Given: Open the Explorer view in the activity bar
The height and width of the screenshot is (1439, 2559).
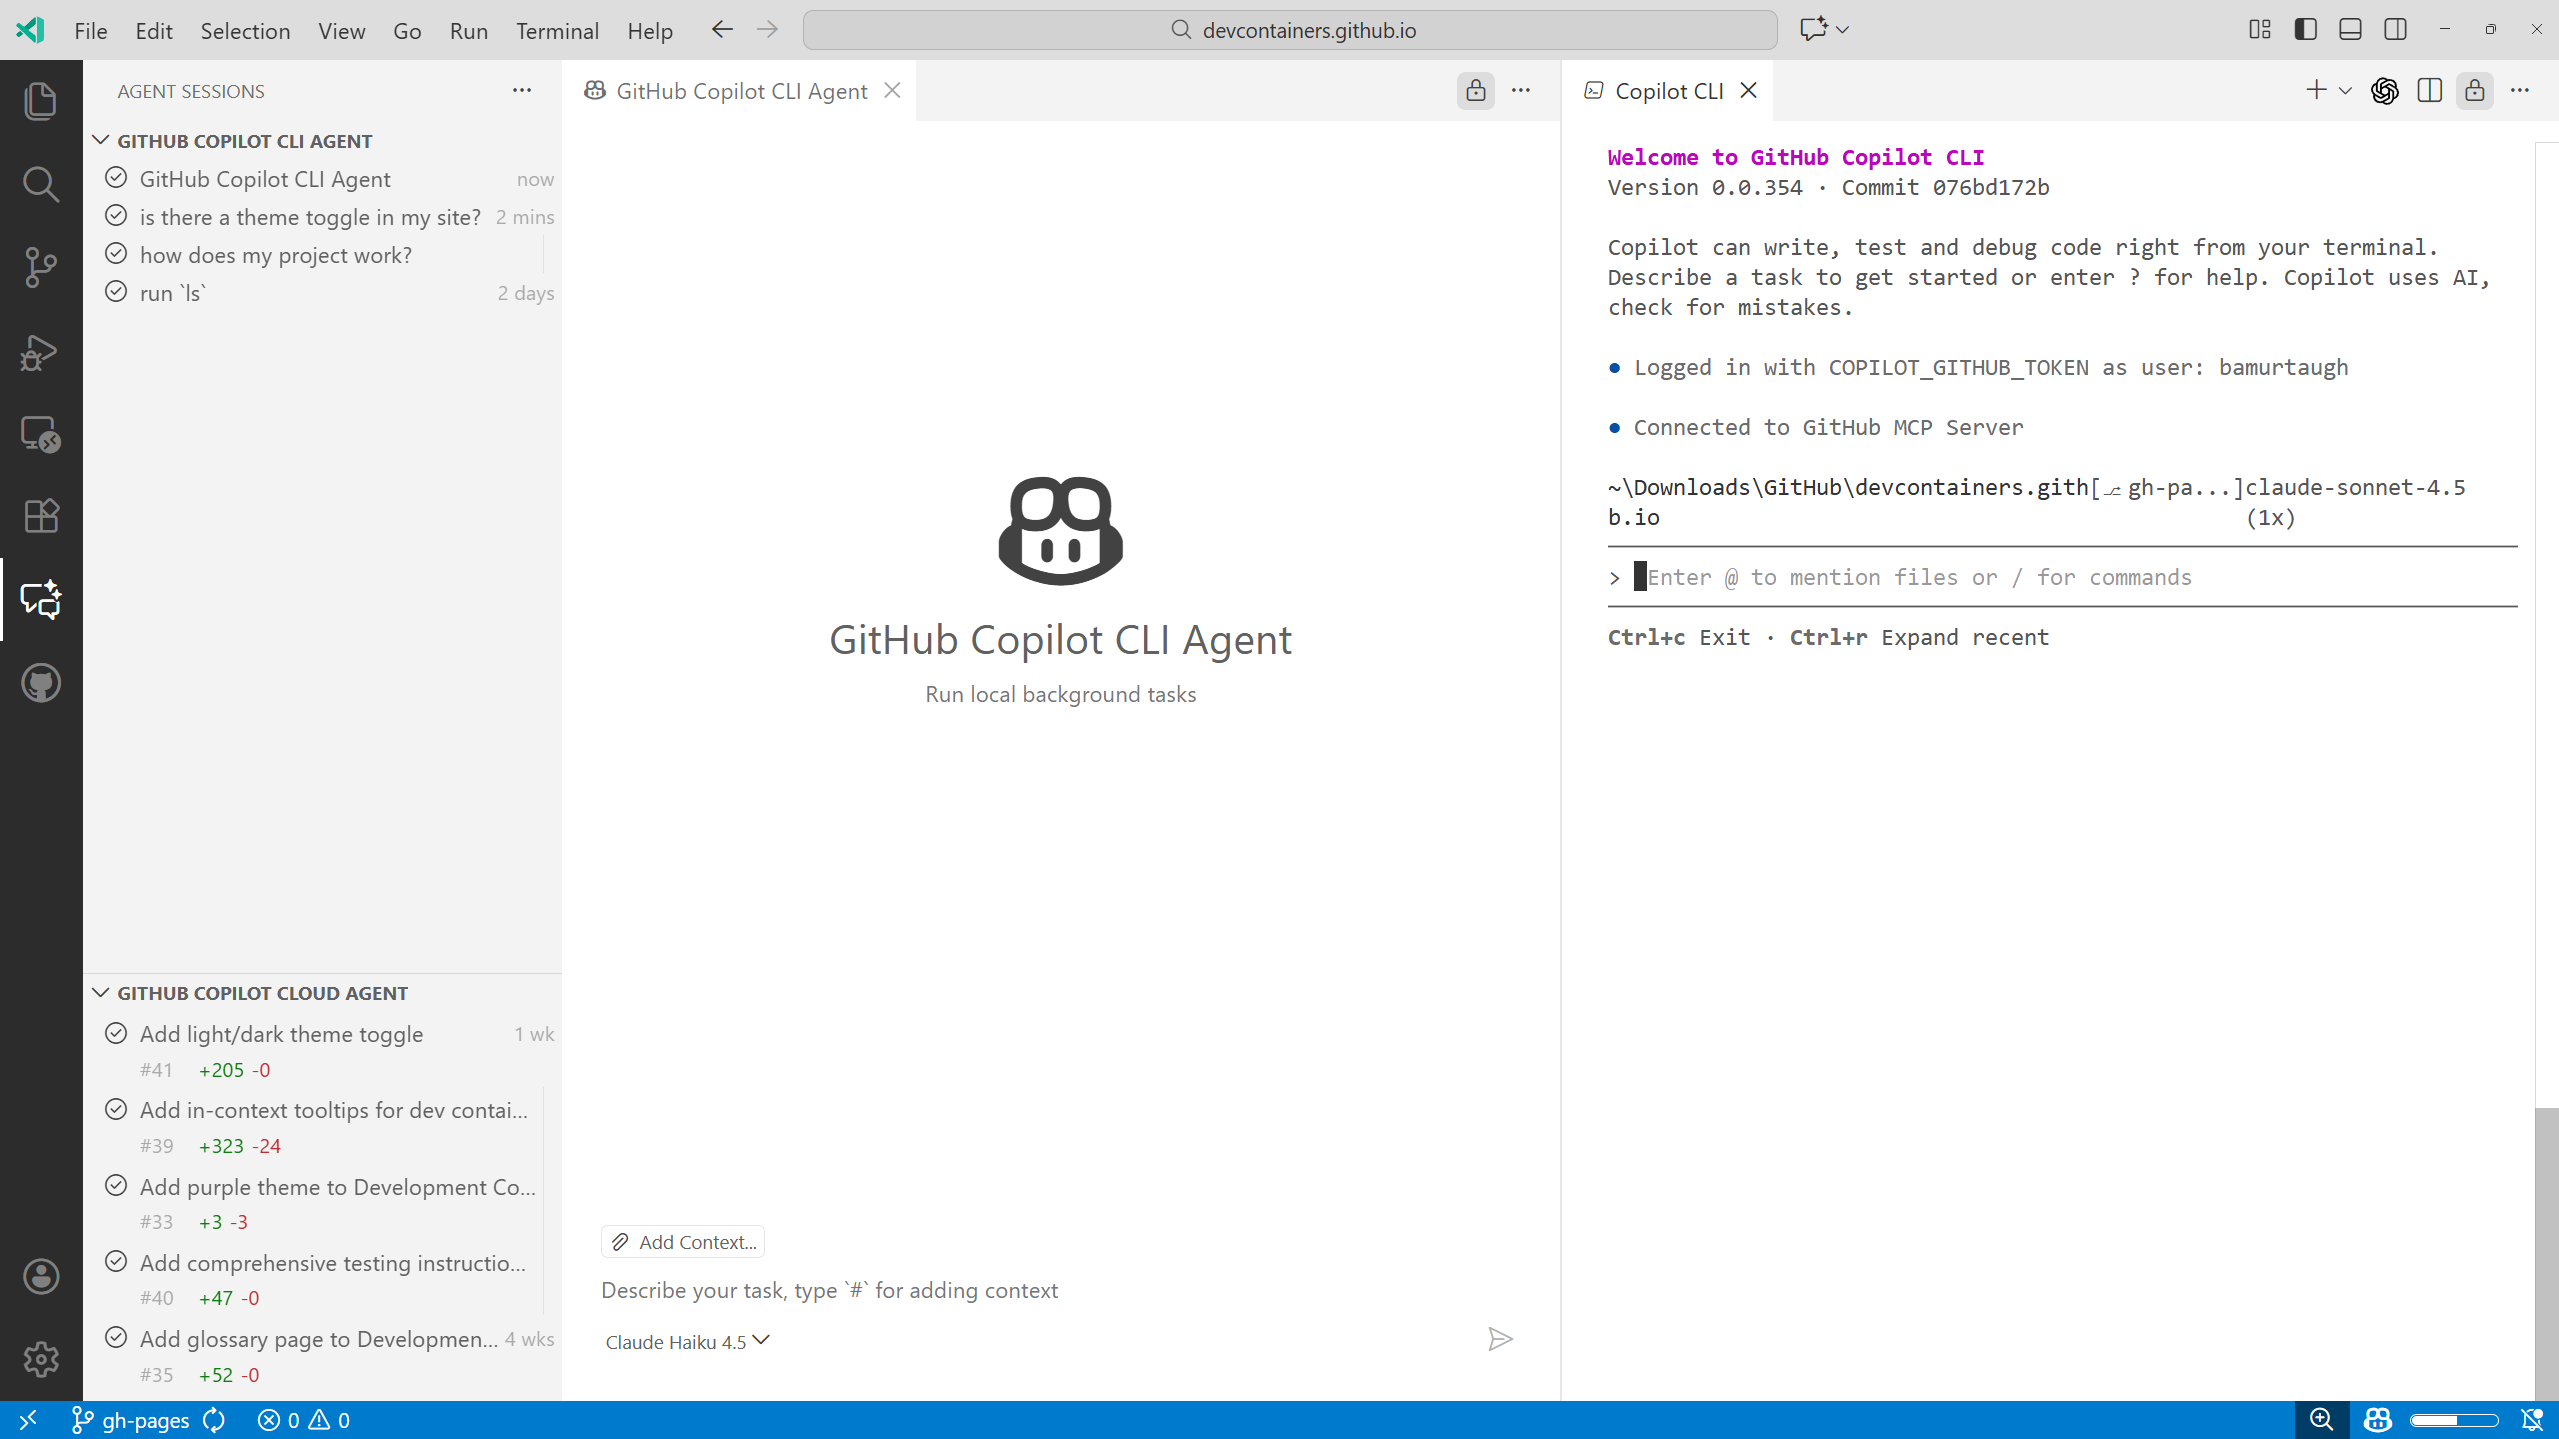Looking at the screenshot, I should [41, 100].
